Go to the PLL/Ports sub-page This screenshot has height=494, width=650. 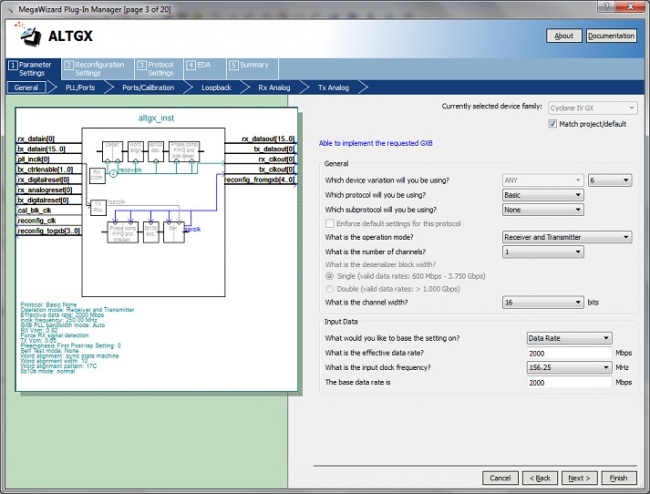tap(80, 87)
